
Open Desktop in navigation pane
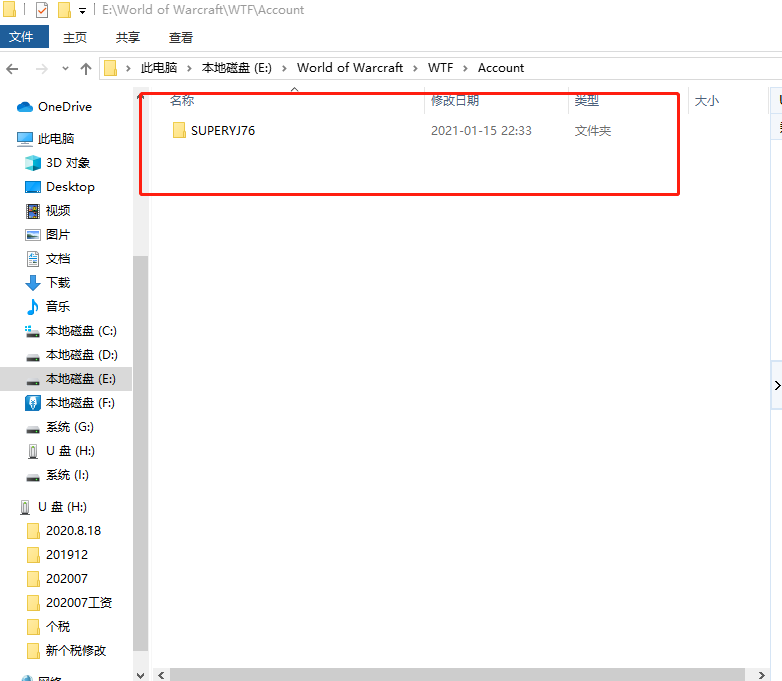70,187
